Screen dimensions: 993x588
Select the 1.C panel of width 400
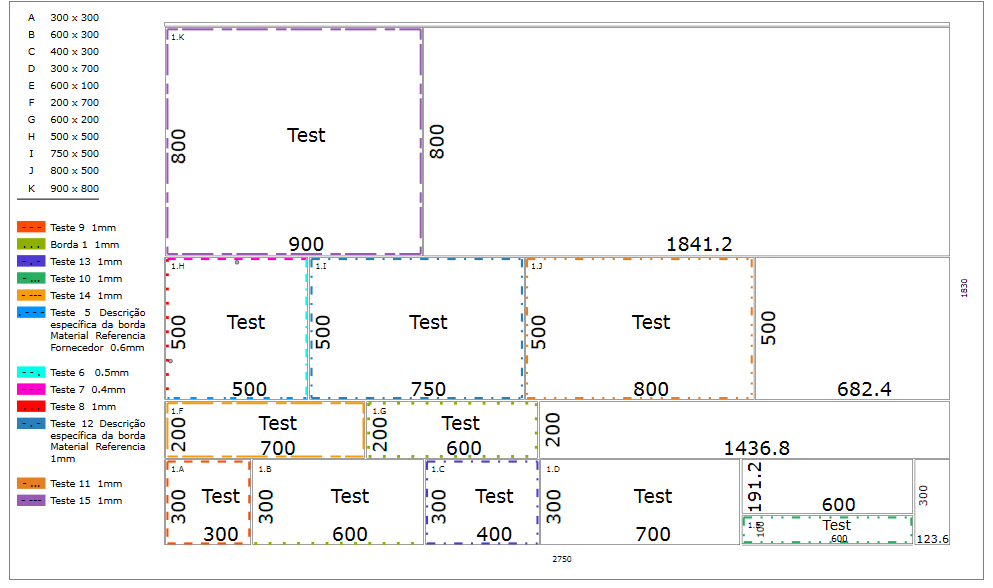tap(482, 502)
